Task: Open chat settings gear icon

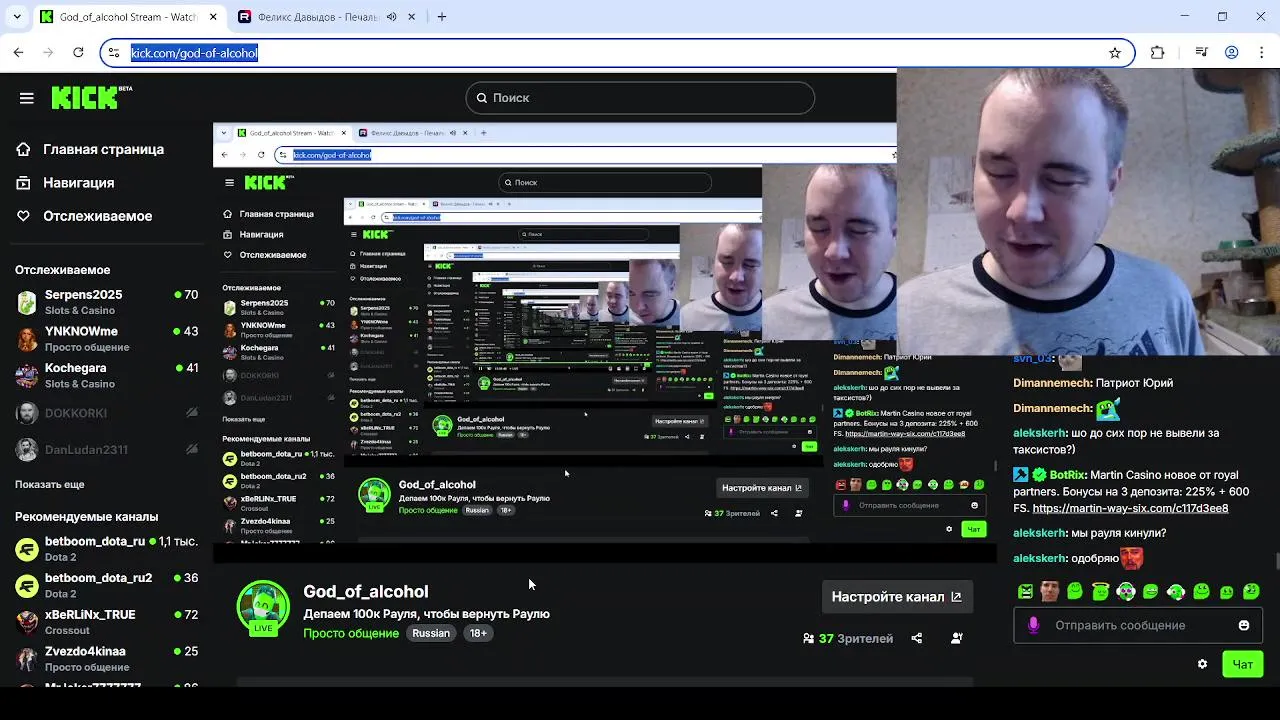Action: 1202,664
